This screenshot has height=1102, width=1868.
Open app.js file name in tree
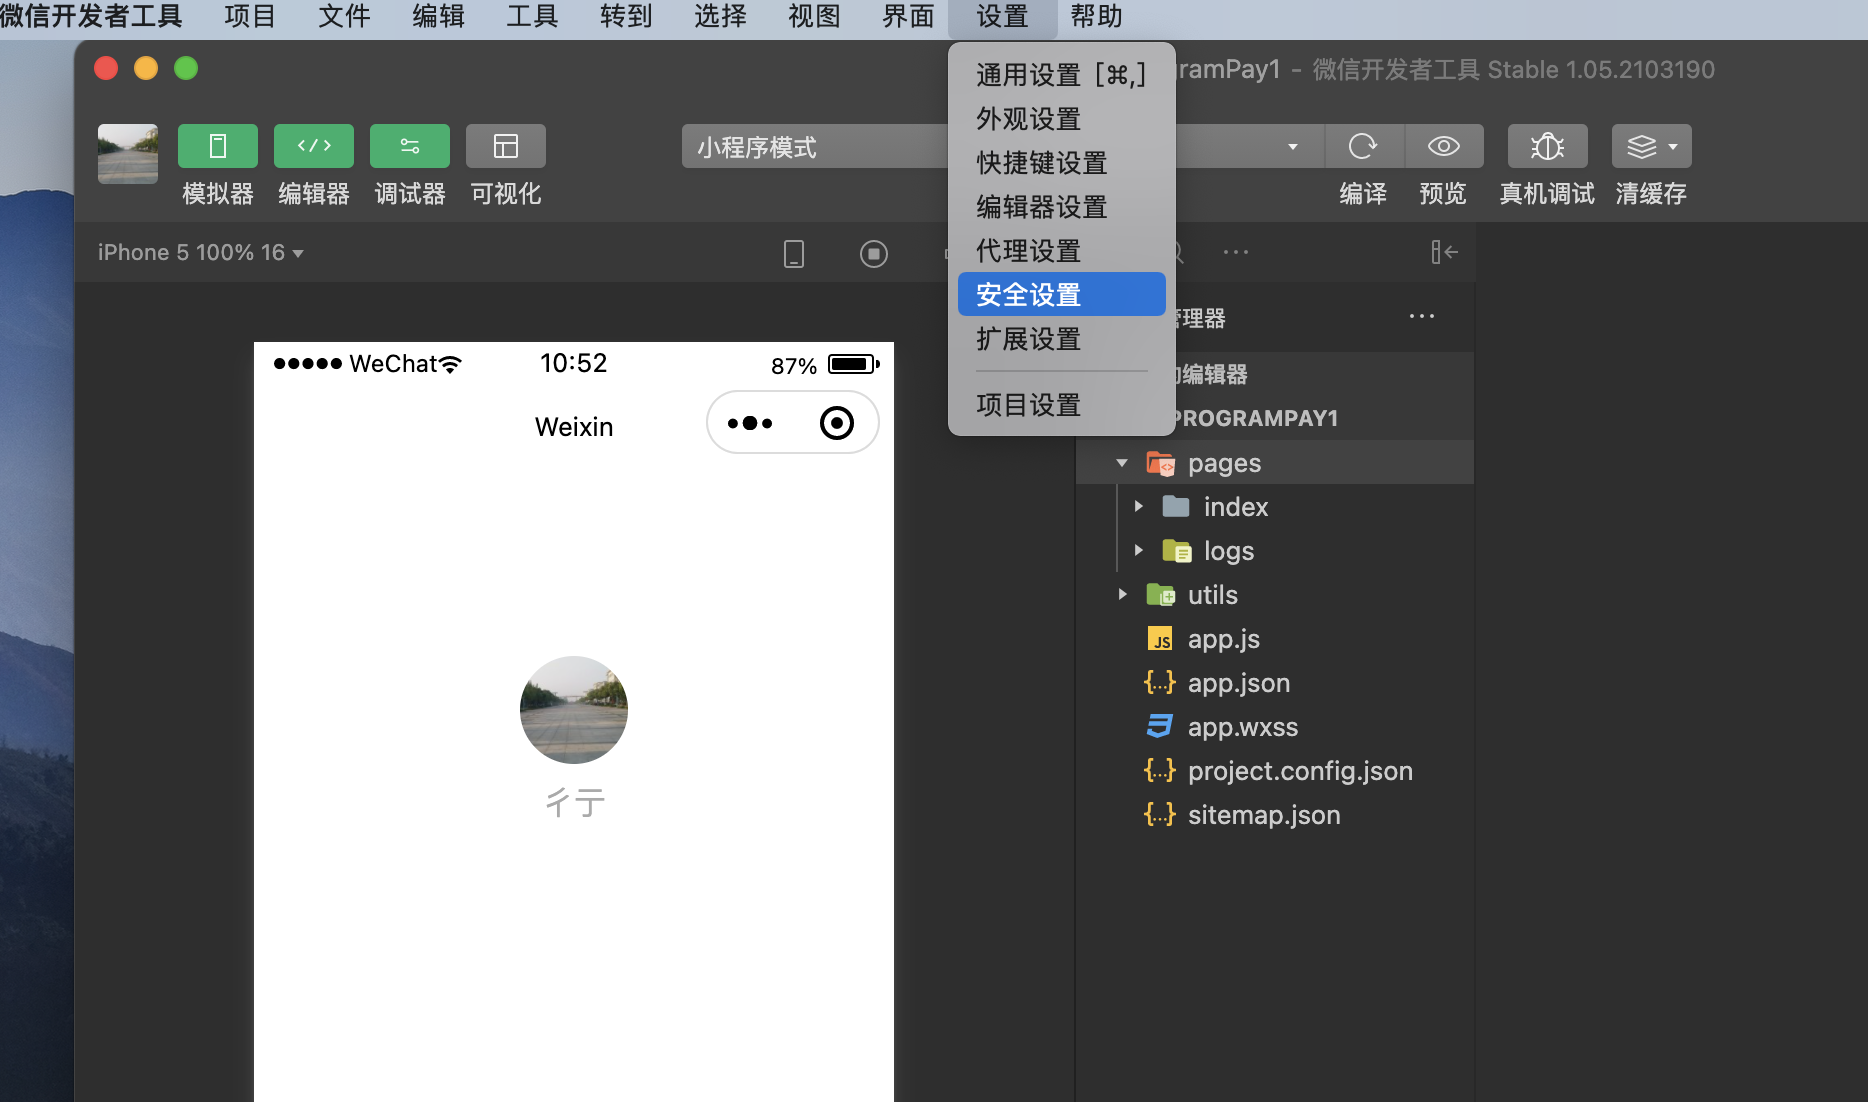click(x=1224, y=639)
